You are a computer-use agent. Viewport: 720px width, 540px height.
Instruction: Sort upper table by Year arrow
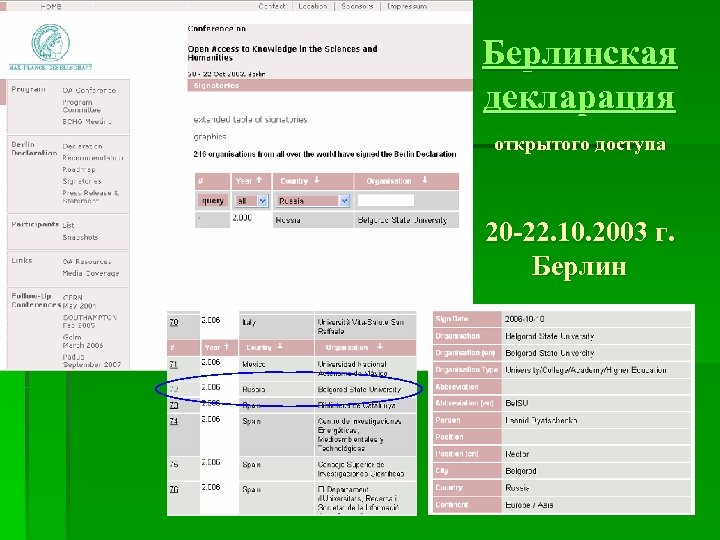pos(259,180)
